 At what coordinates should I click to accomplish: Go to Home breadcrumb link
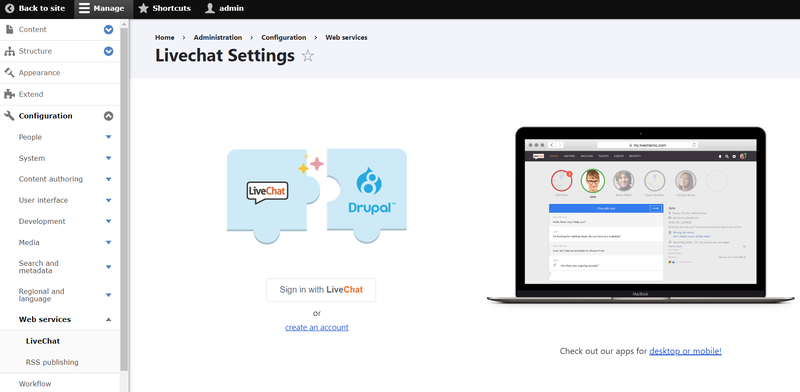(164, 37)
